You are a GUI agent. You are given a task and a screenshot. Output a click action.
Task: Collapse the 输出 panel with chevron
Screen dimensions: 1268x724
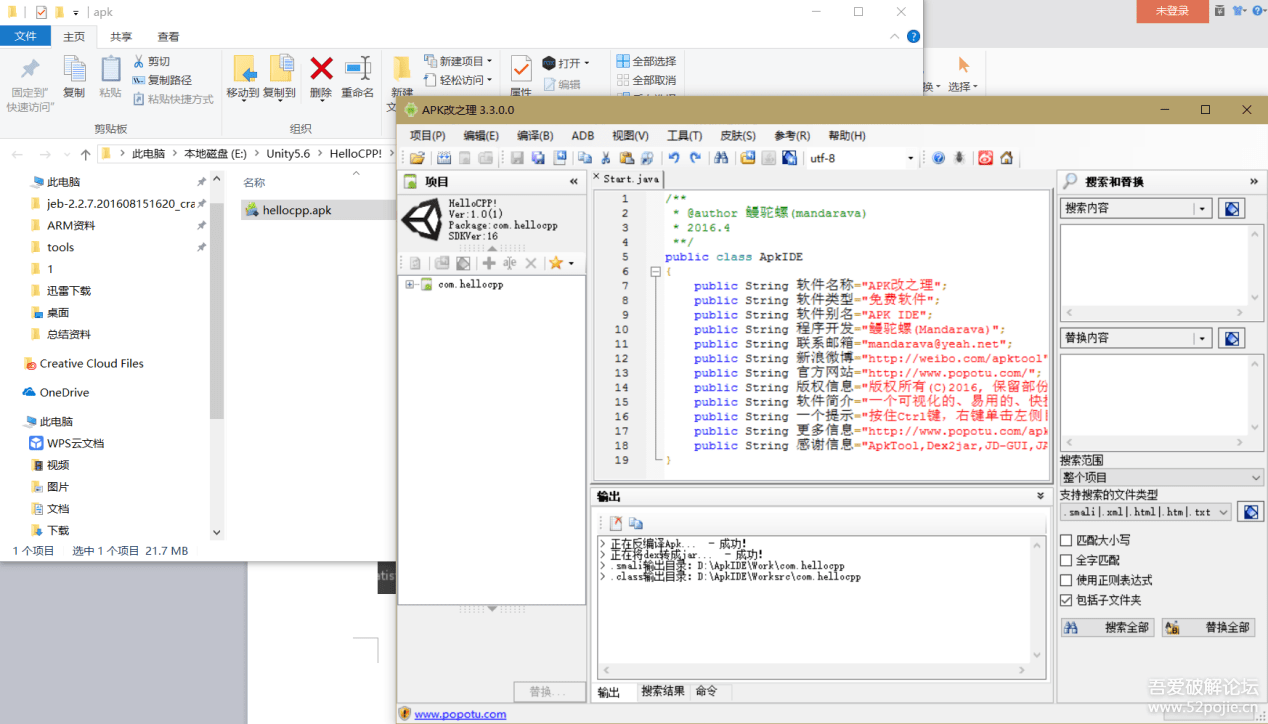click(x=1040, y=496)
